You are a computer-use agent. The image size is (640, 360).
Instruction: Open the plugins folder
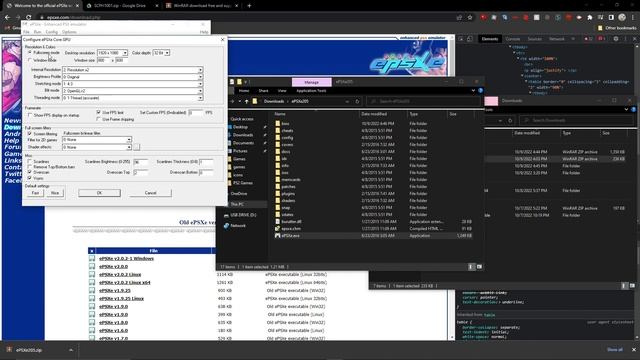pos(288,193)
